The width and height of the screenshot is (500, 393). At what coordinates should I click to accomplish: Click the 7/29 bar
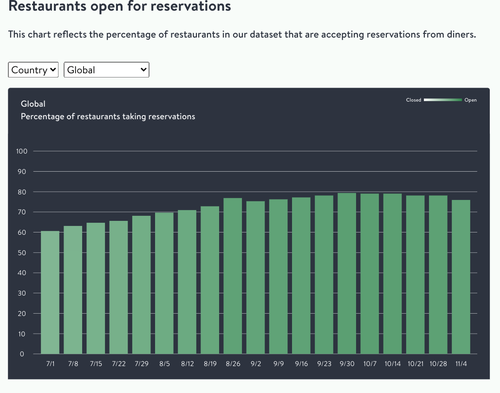(x=141, y=285)
